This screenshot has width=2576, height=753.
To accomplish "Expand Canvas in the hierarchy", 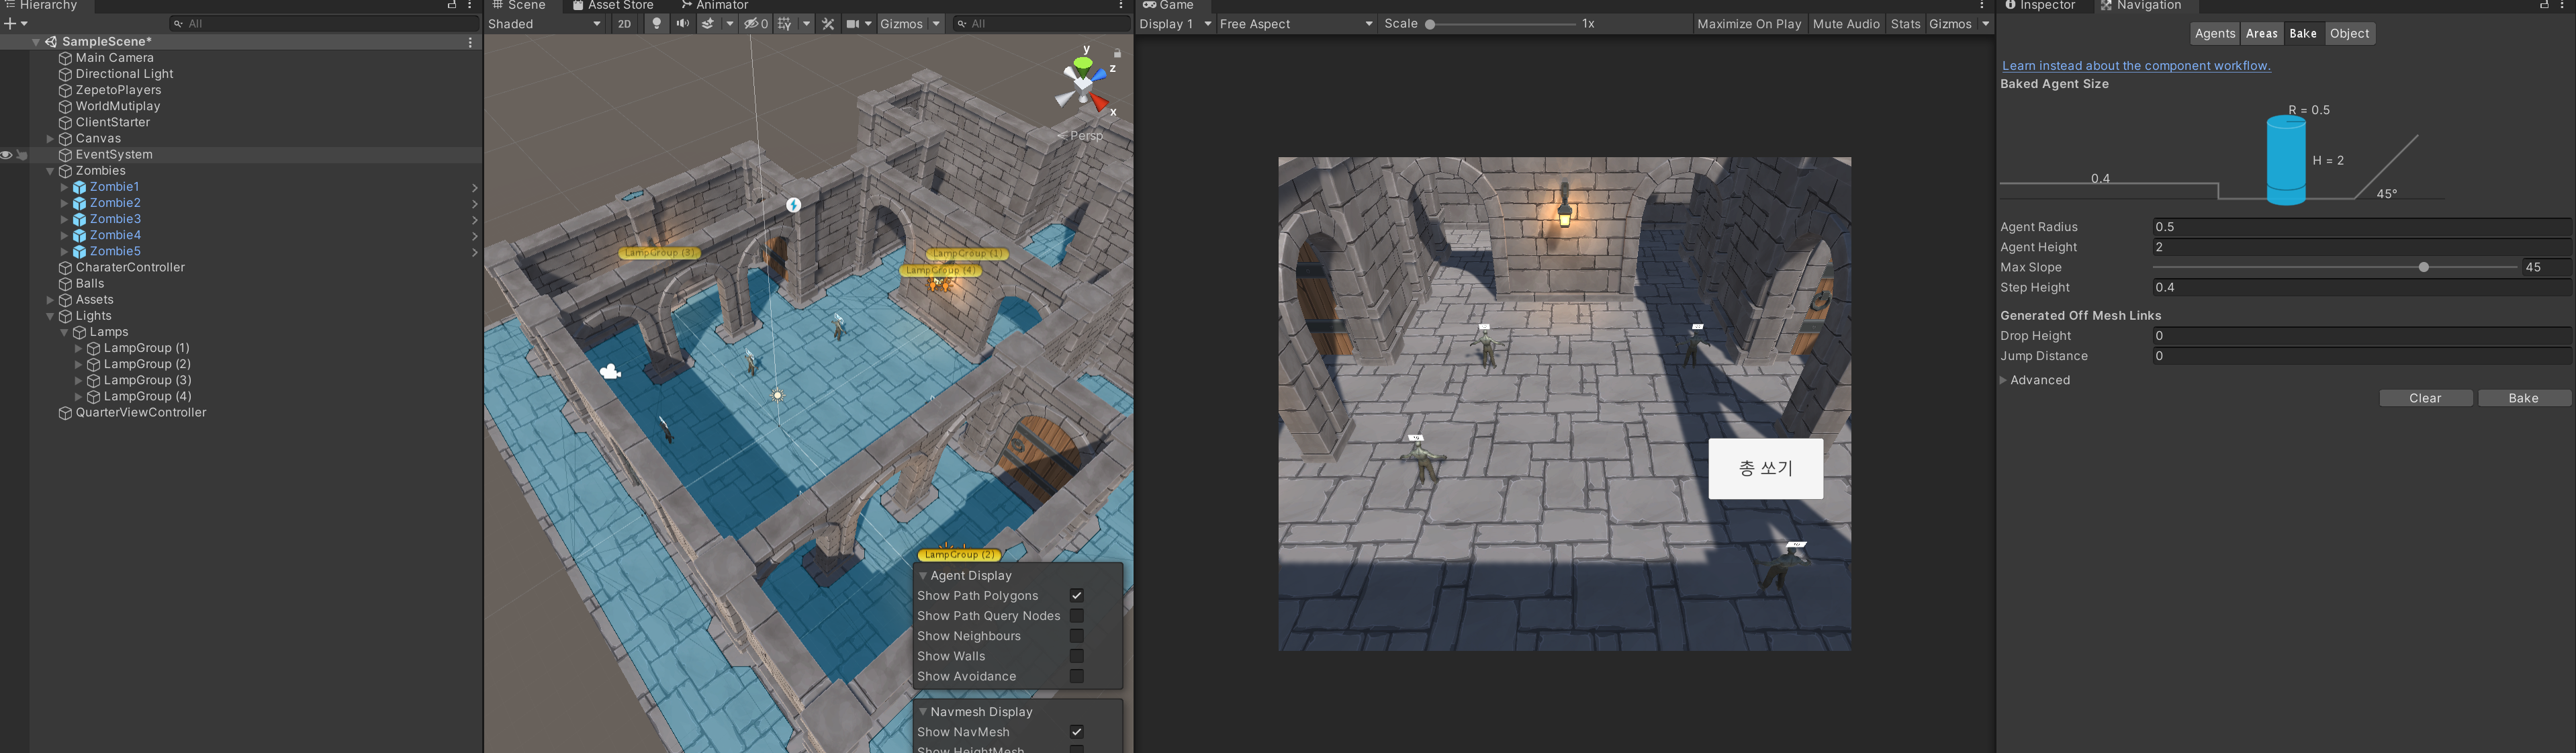I will (x=50, y=139).
